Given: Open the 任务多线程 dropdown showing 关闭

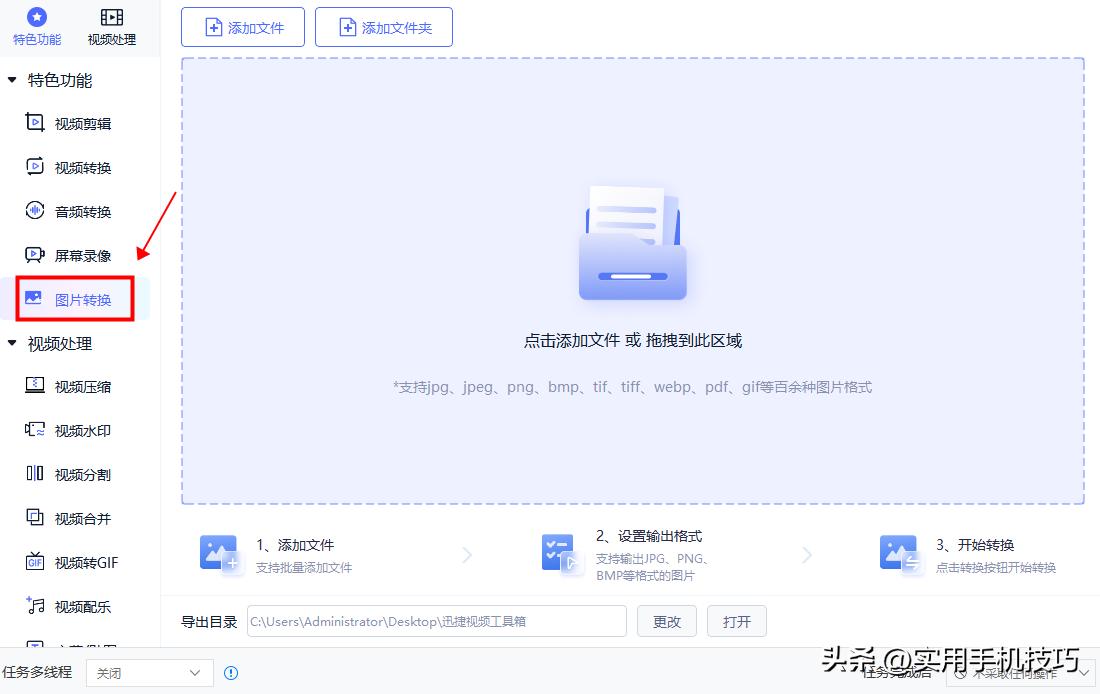Looking at the screenshot, I should pyautogui.click(x=149, y=673).
